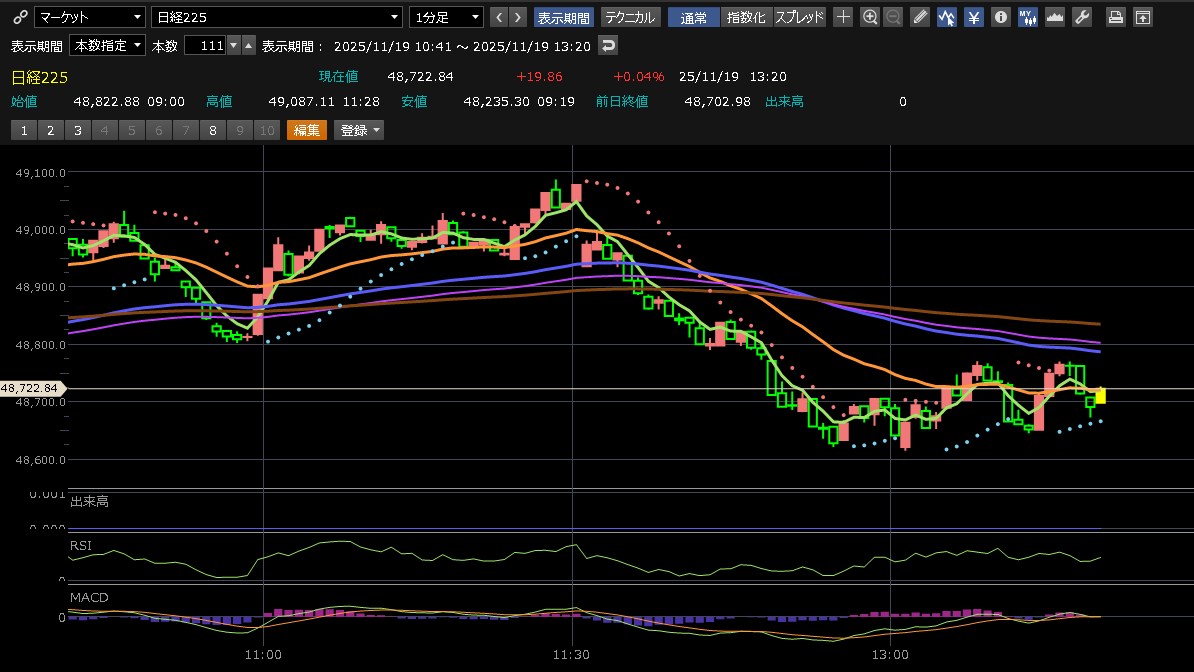Viewport: 1194px width, 672px height.
Task: Click the yen price display icon
Action: click(973, 17)
